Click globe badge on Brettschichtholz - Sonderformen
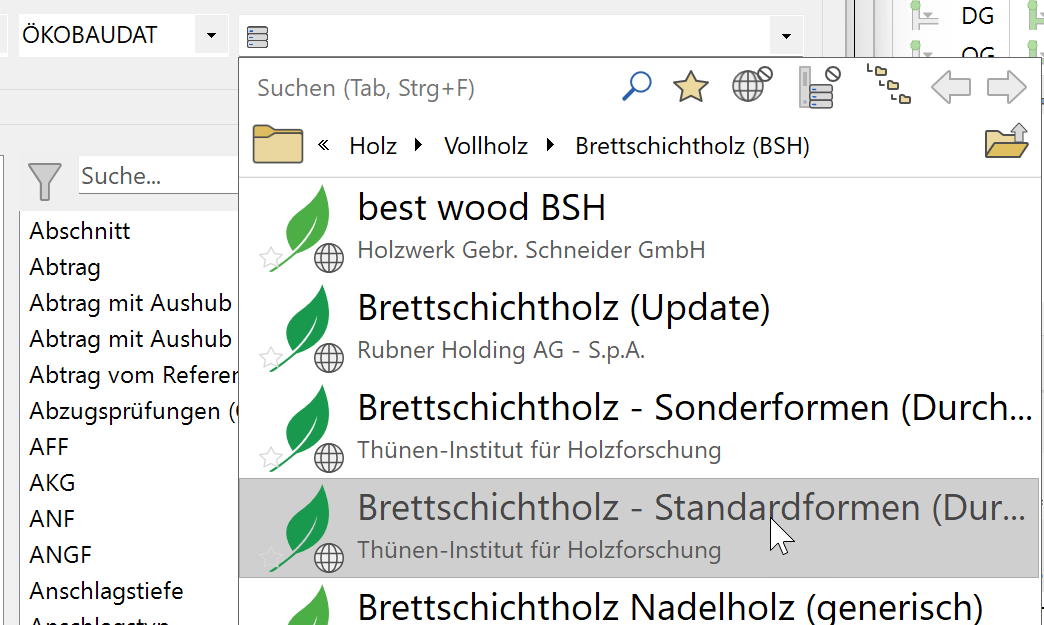Image resolution: width=1044 pixels, height=625 pixels. pyautogui.click(x=329, y=458)
